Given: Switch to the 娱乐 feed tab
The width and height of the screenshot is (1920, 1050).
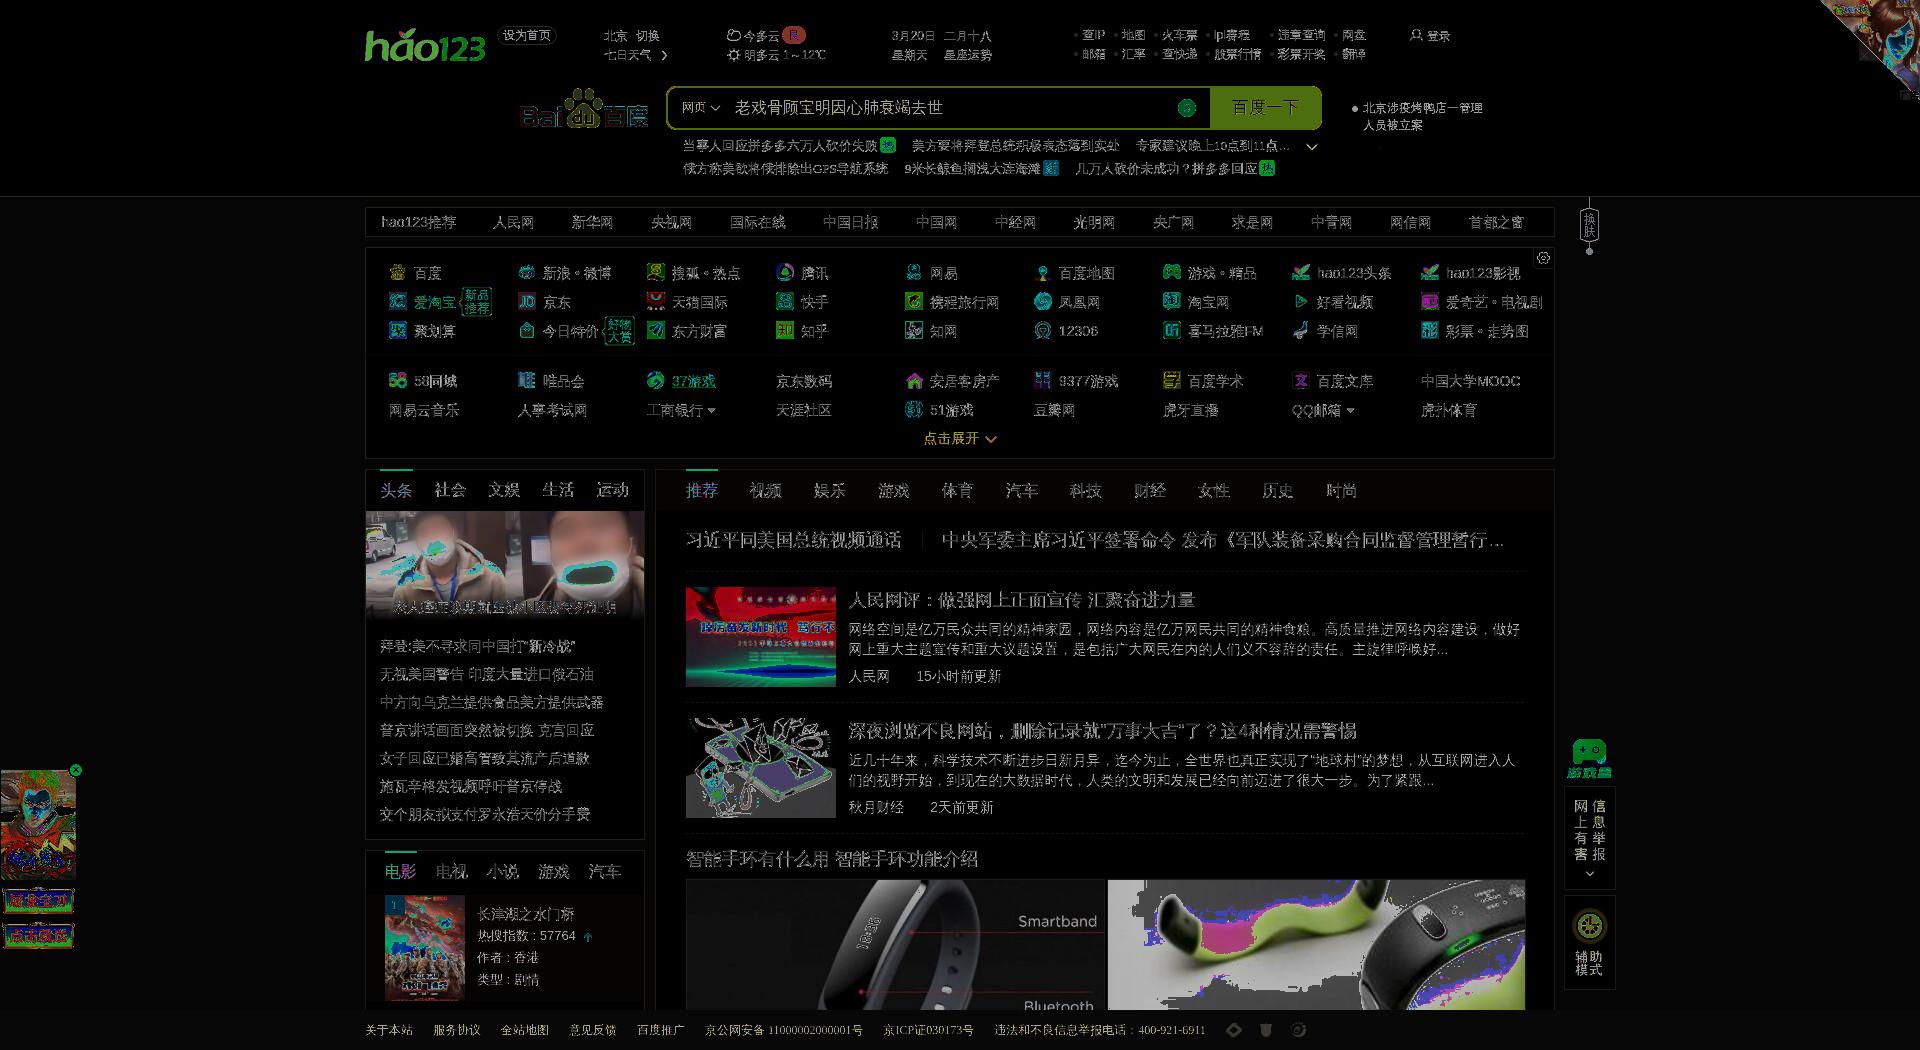Looking at the screenshot, I should [x=830, y=491].
